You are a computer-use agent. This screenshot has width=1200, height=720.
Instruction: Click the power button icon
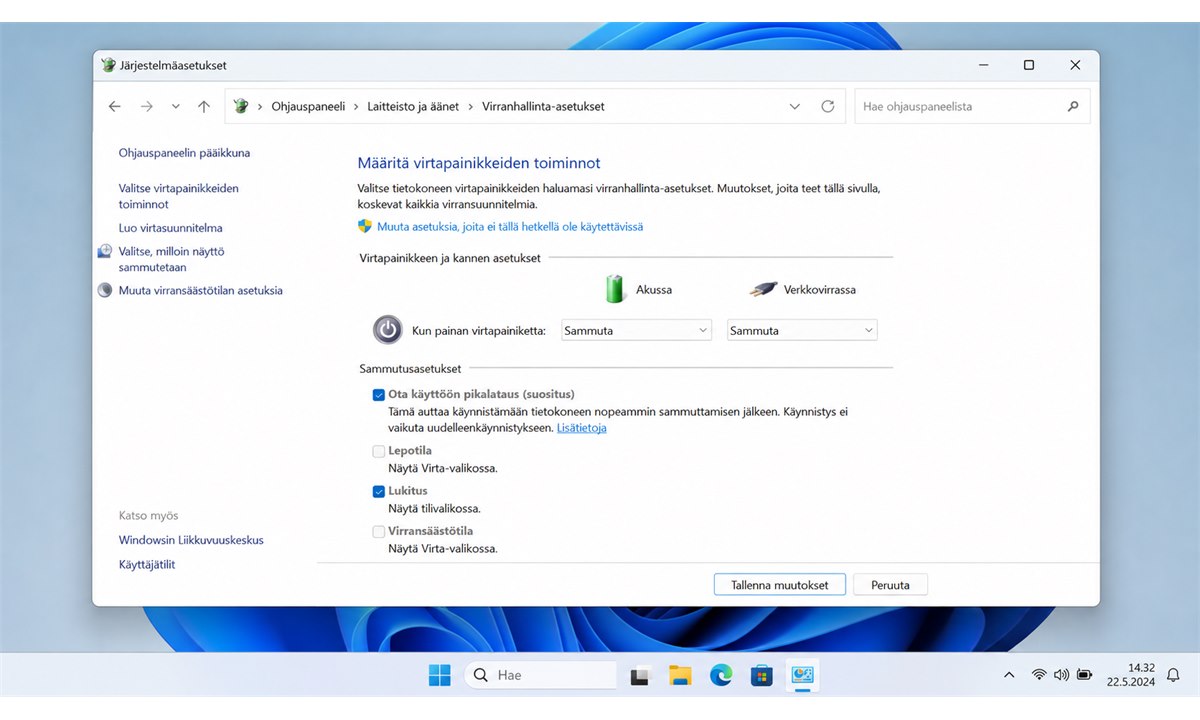click(x=387, y=329)
